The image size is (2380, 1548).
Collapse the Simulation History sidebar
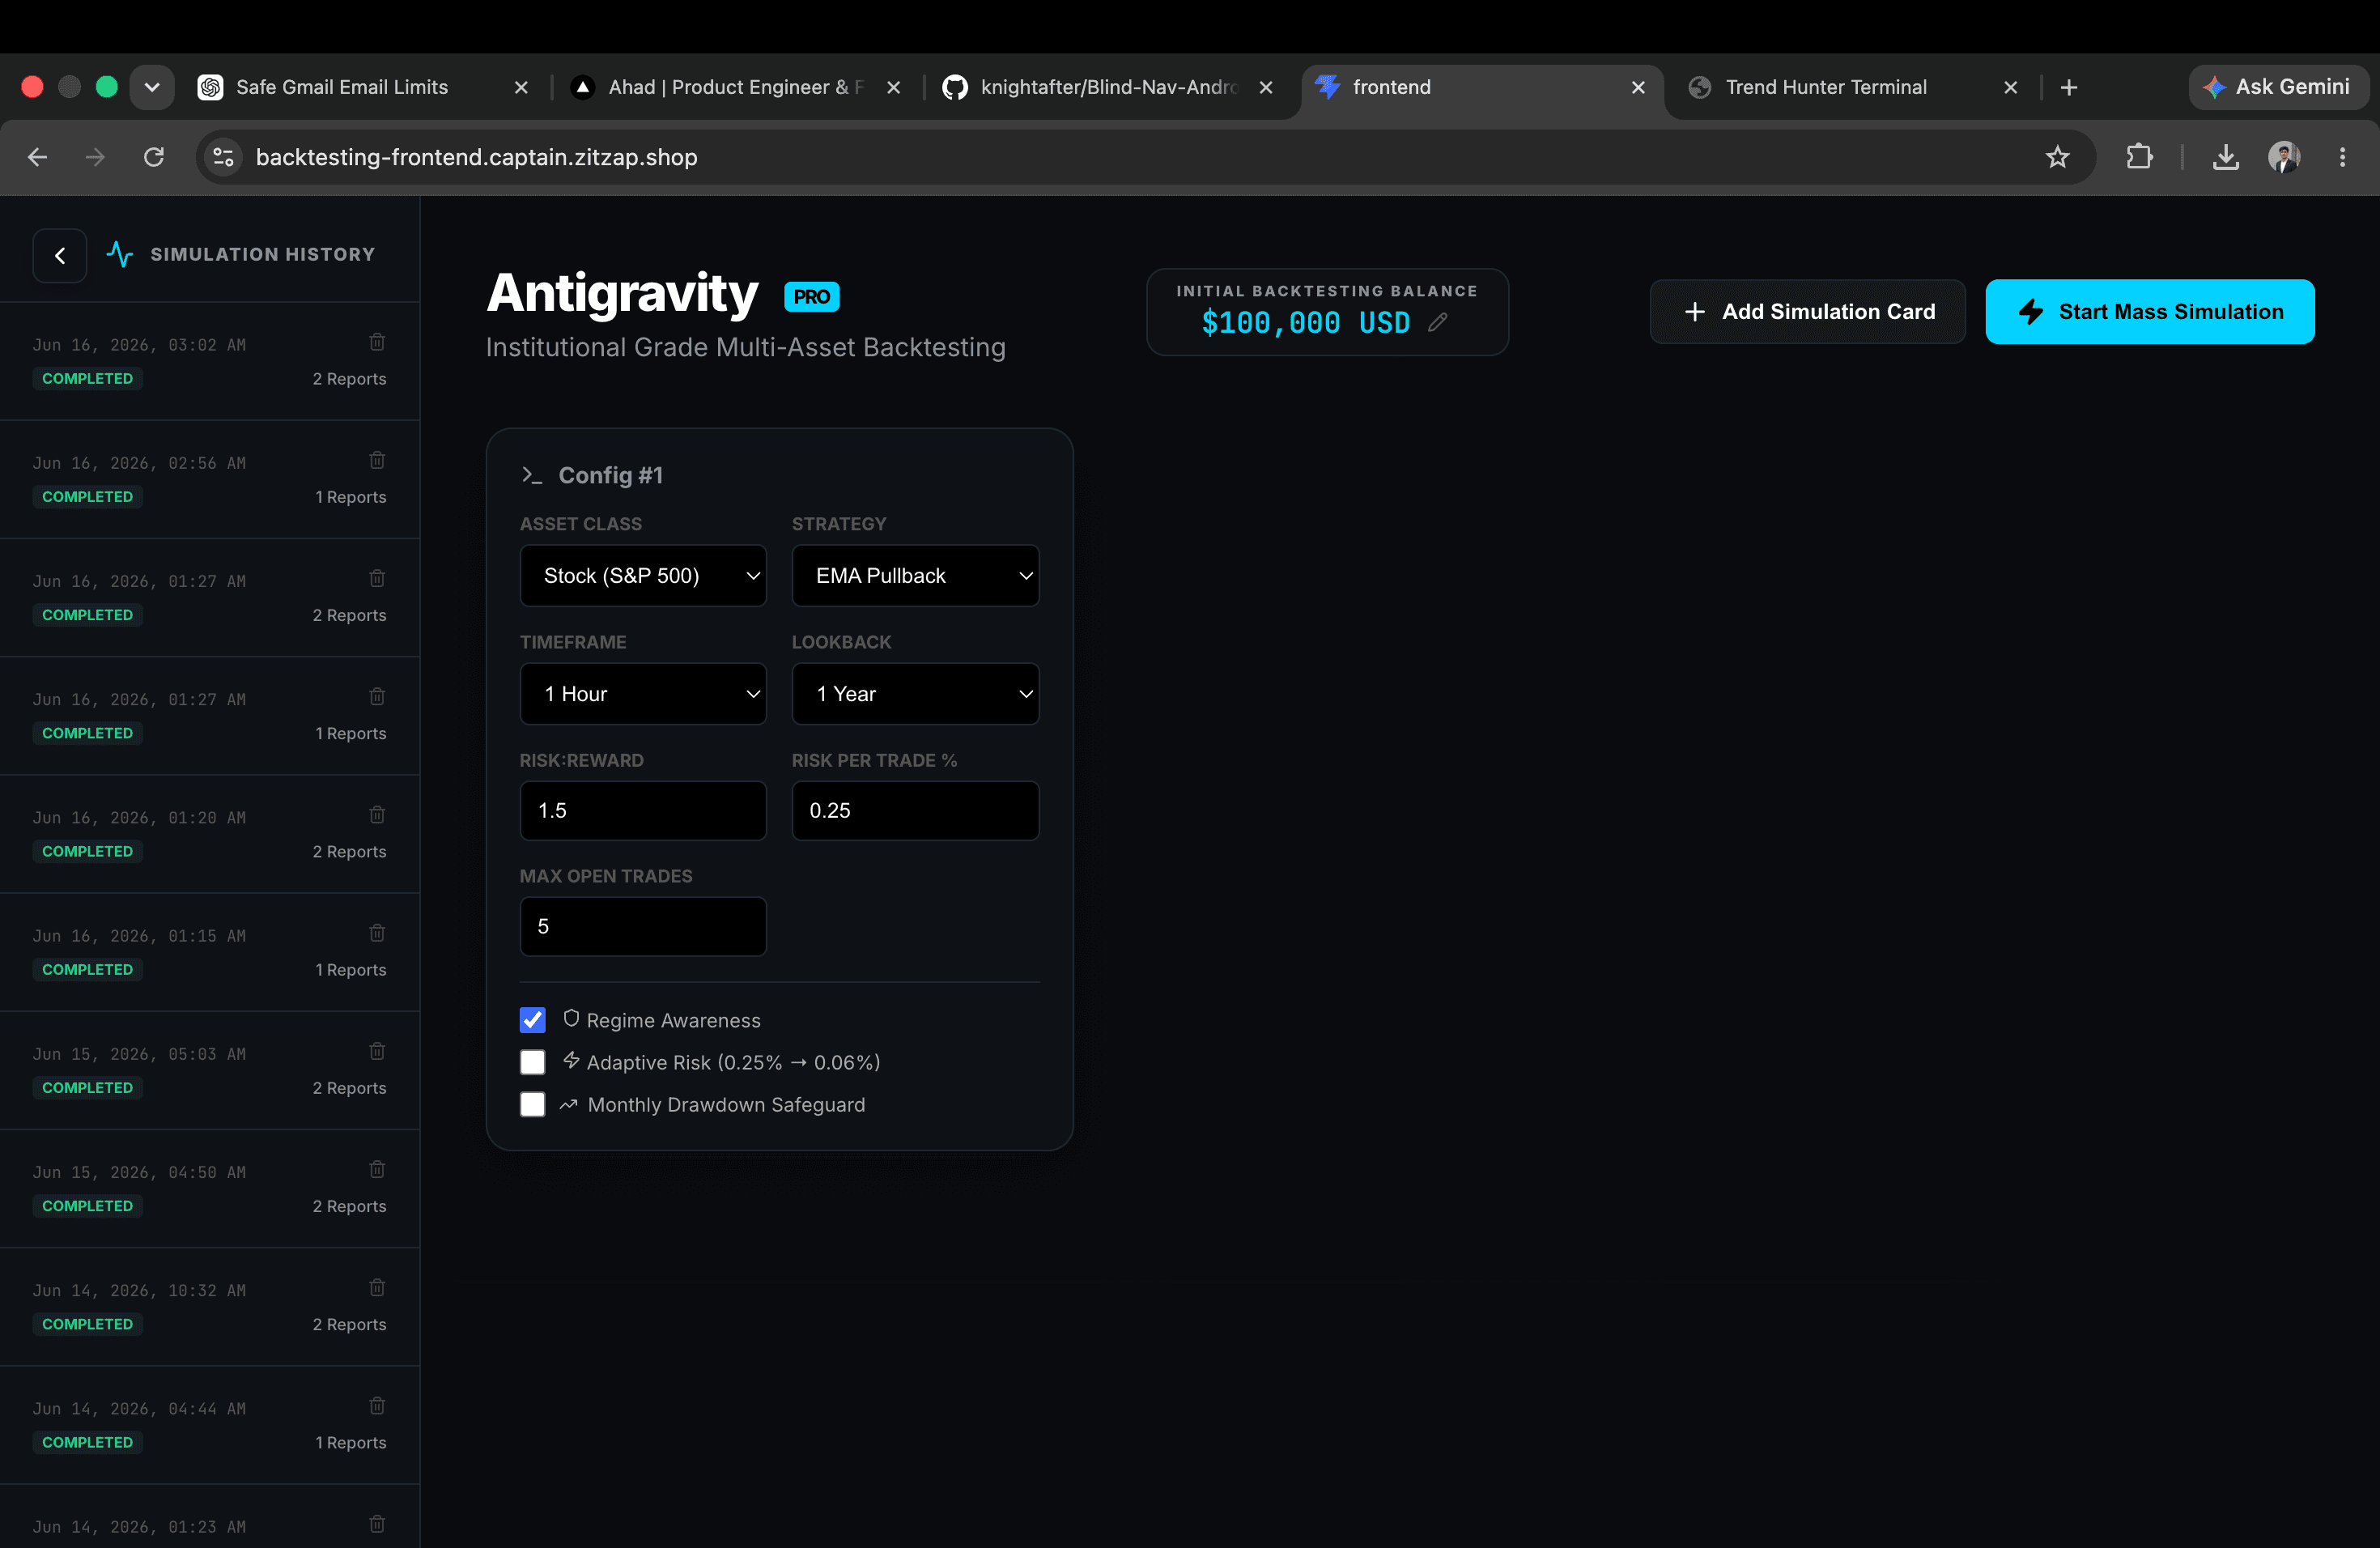tap(60, 255)
